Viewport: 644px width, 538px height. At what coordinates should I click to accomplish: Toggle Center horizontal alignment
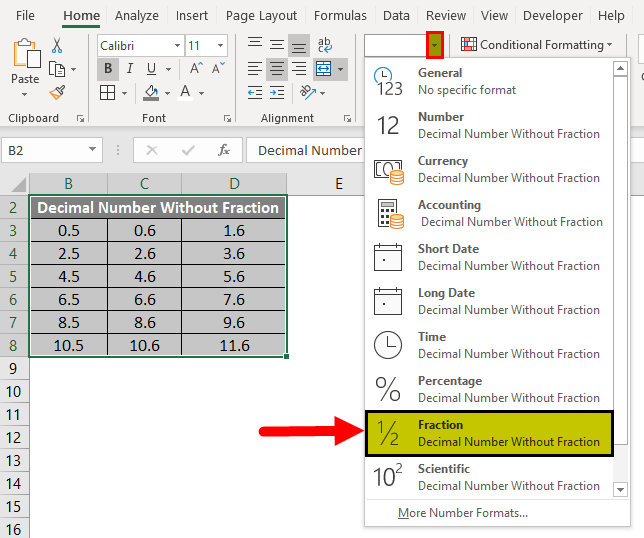(277, 69)
